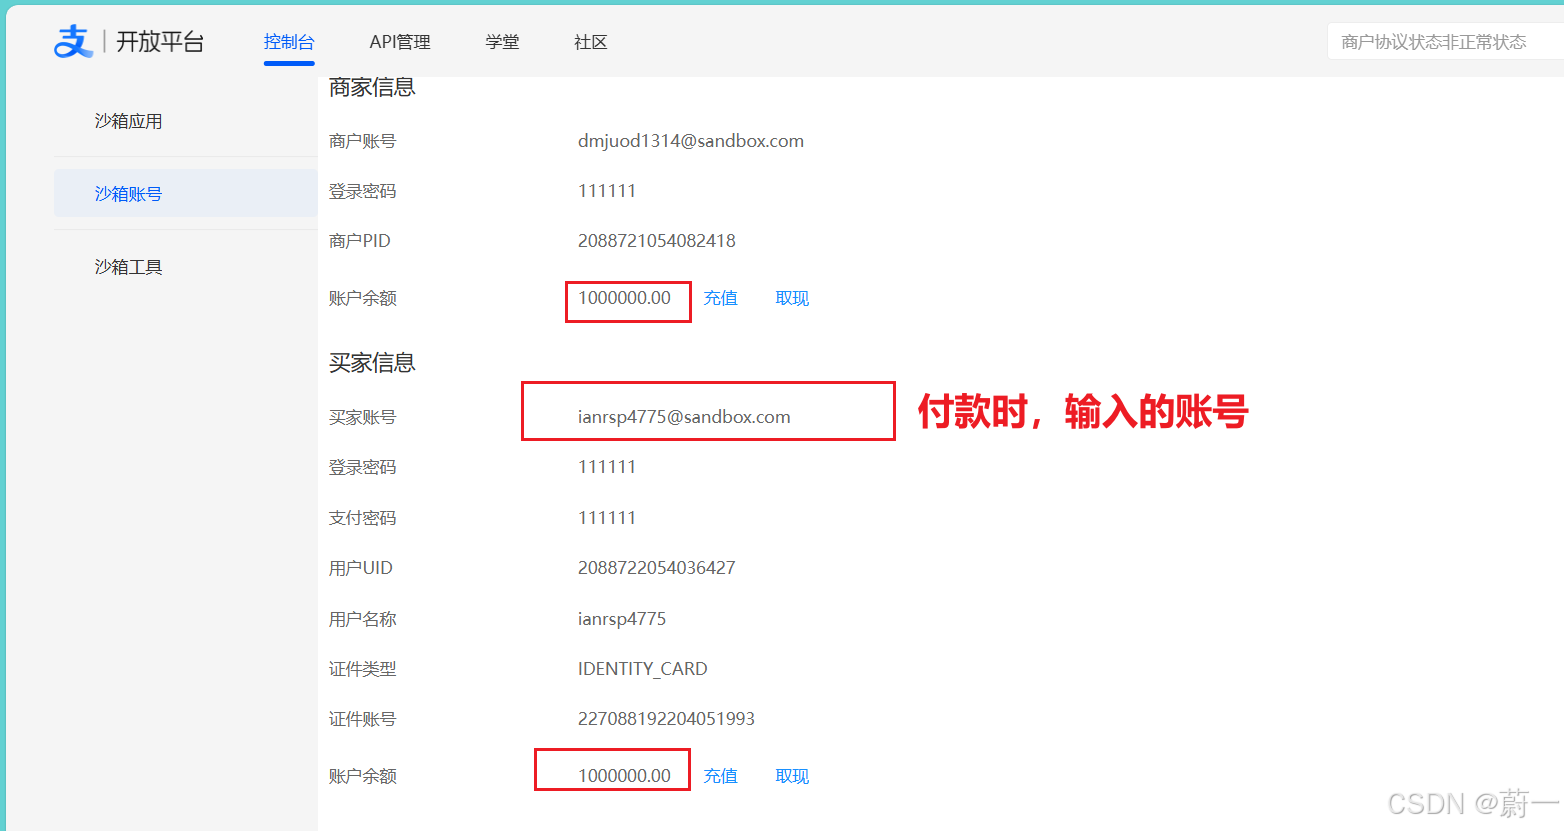The width and height of the screenshot is (1564, 831).
Task: Click 充值 link for buyer balance
Action: tap(720, 776)
